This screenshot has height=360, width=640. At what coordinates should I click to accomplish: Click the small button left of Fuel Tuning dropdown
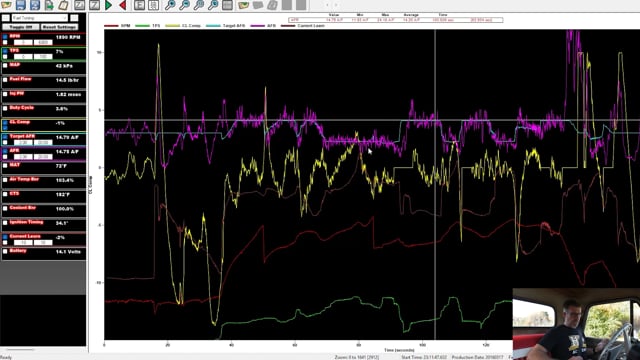tap(6, 18)
